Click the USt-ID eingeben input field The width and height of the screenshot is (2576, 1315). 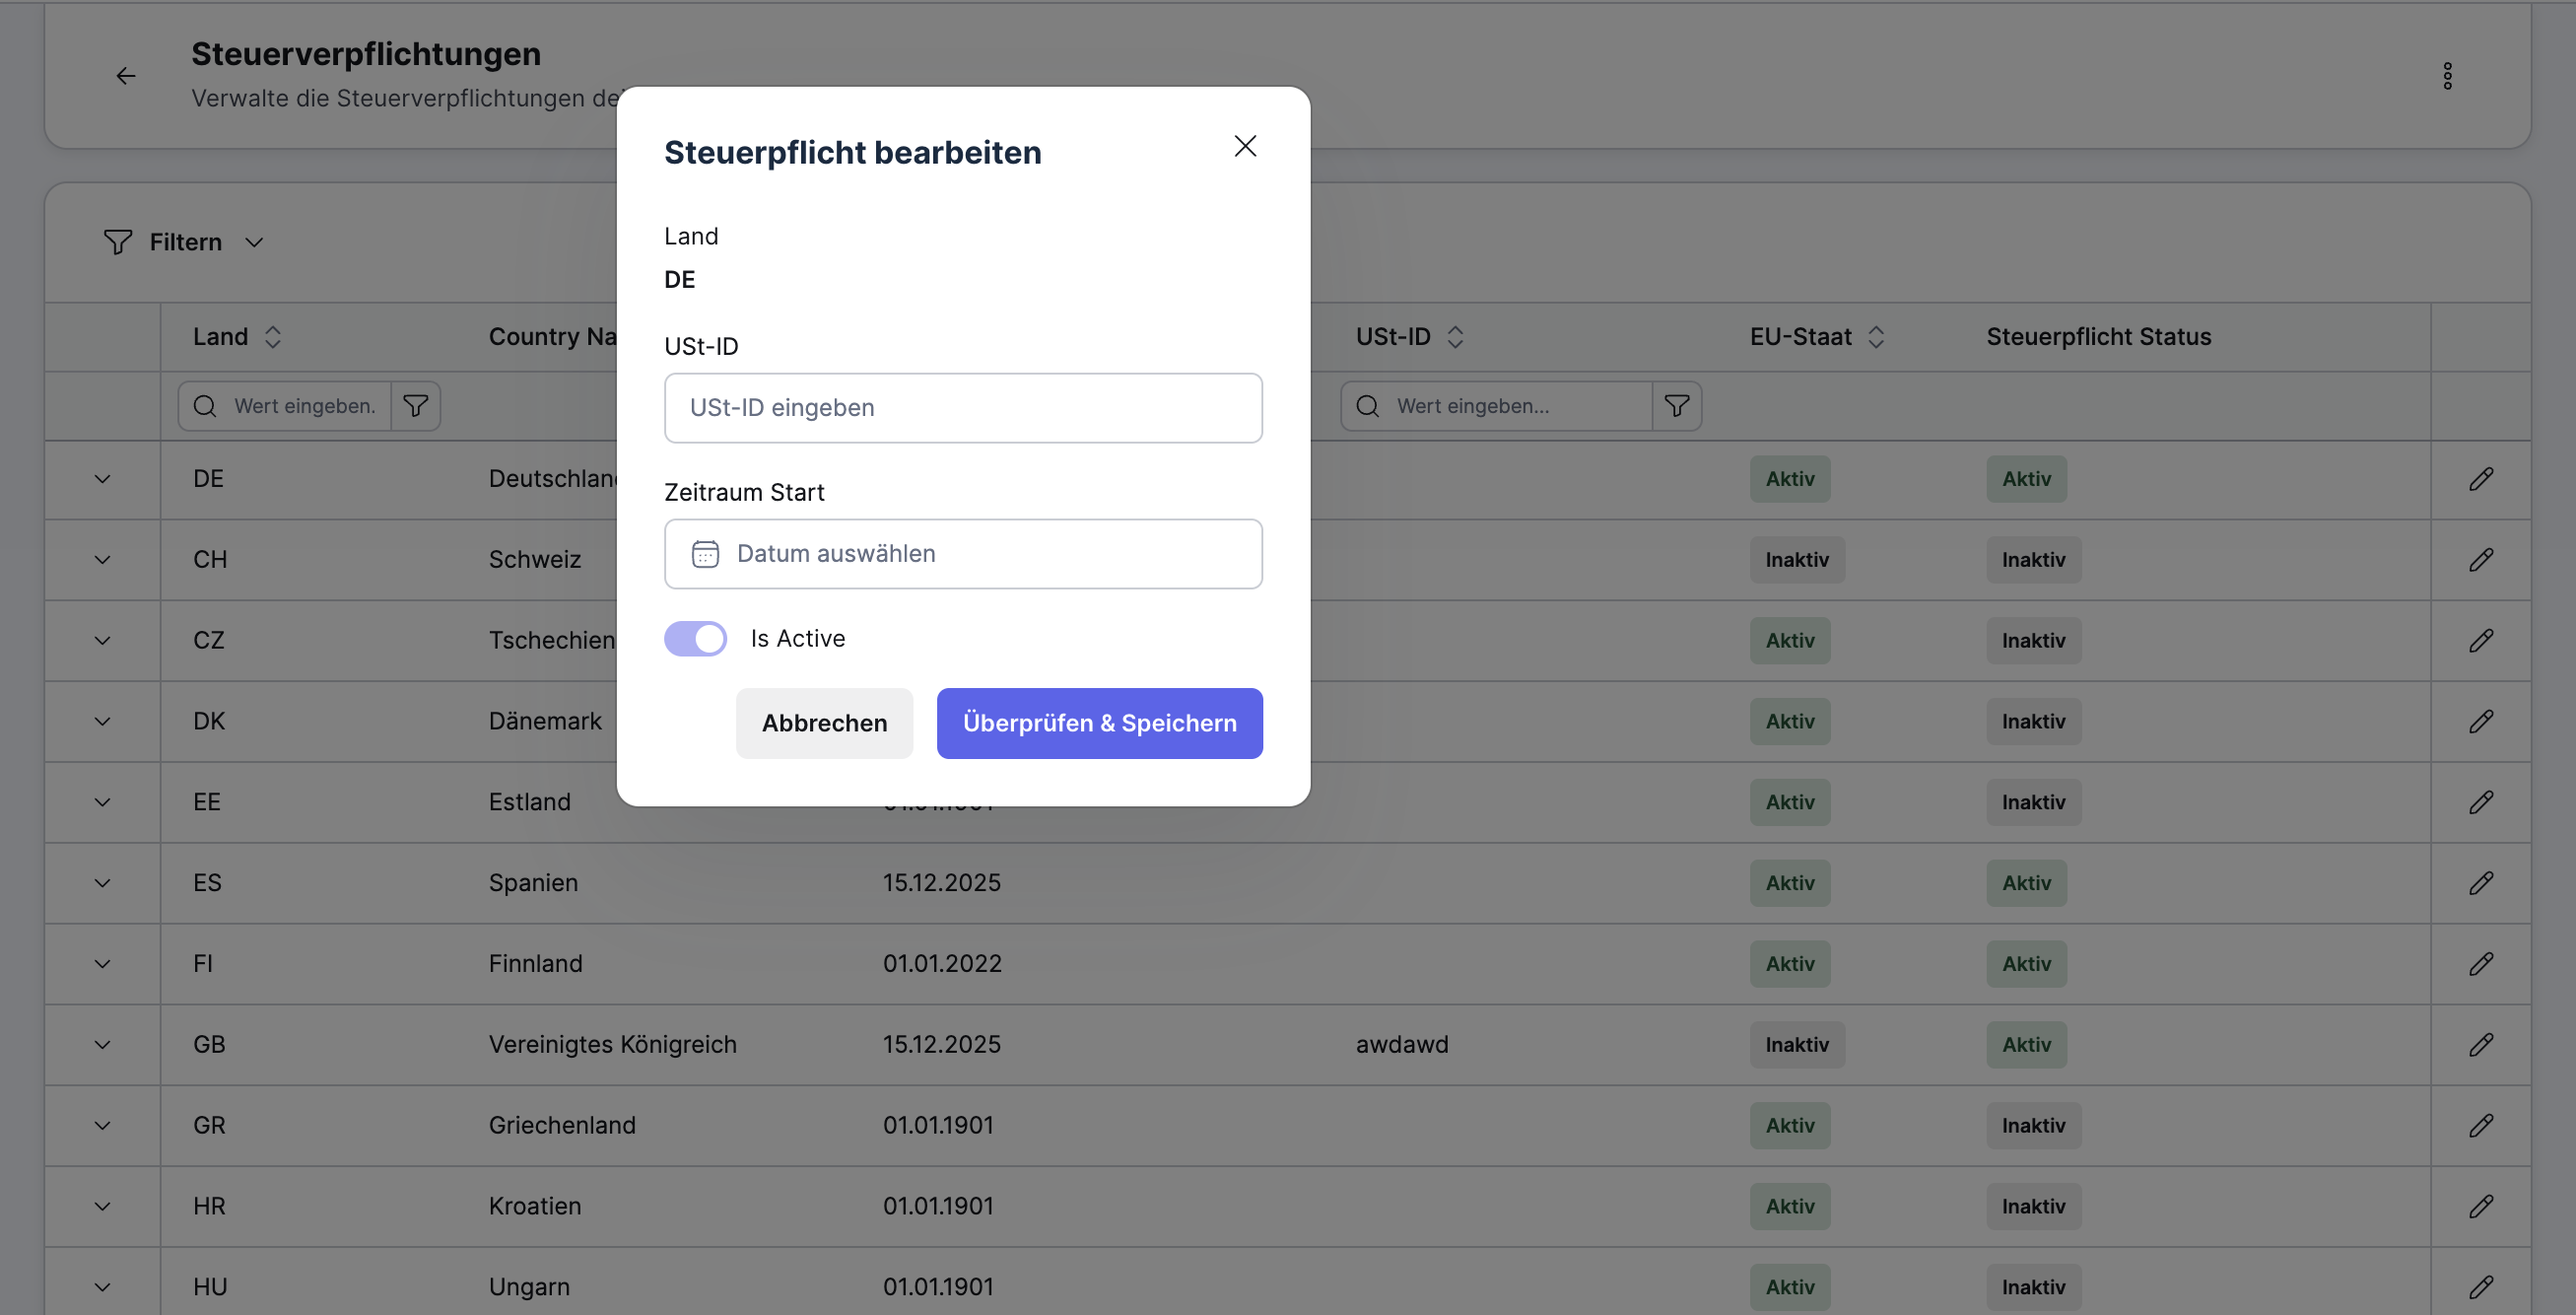tap(962, 408)
